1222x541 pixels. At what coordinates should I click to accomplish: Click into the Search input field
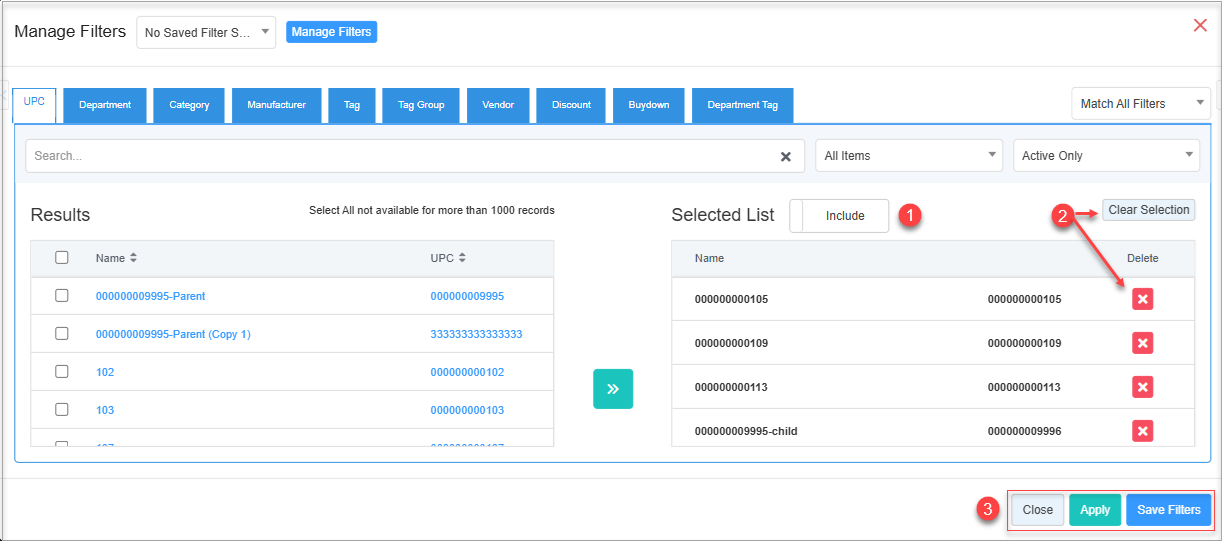400,156
